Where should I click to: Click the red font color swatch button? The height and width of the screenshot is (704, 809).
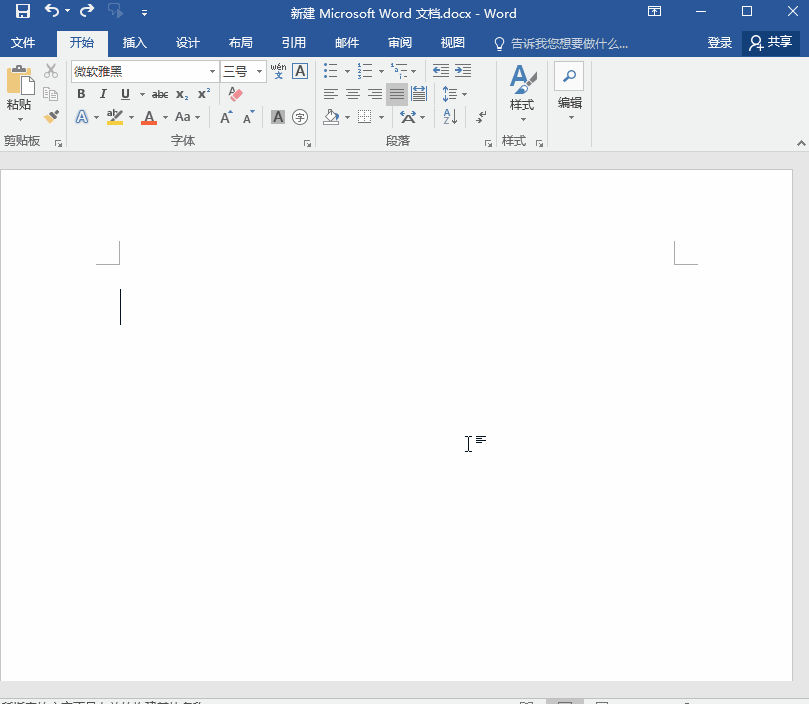(x=149, y=117)
